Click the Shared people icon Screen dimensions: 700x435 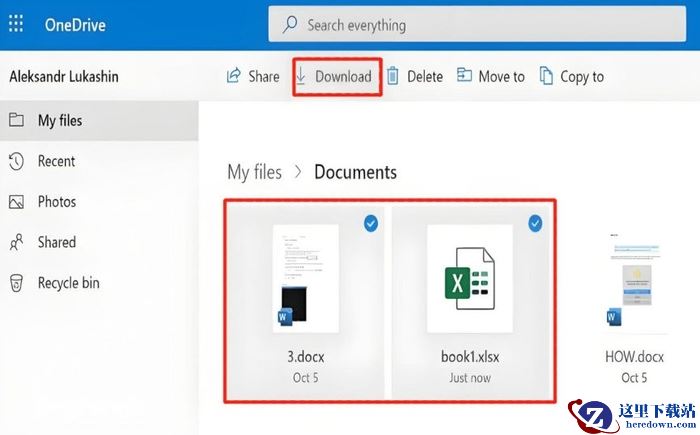click(x=16, y=242)
